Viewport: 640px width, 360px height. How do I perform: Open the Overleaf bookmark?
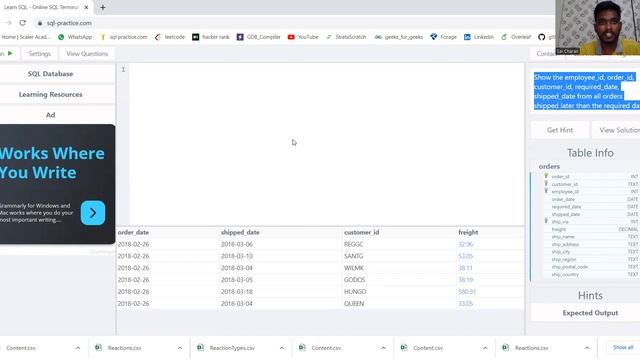[x=516, y=37]
